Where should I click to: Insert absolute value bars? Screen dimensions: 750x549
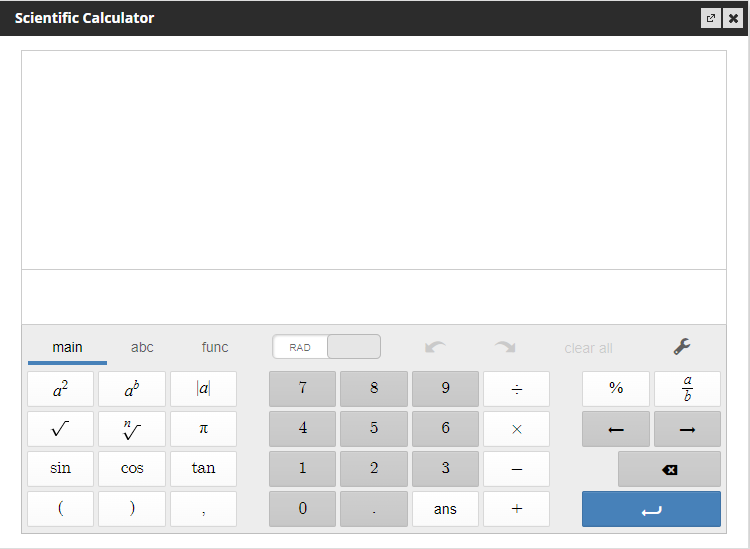[x=203, y=389]
